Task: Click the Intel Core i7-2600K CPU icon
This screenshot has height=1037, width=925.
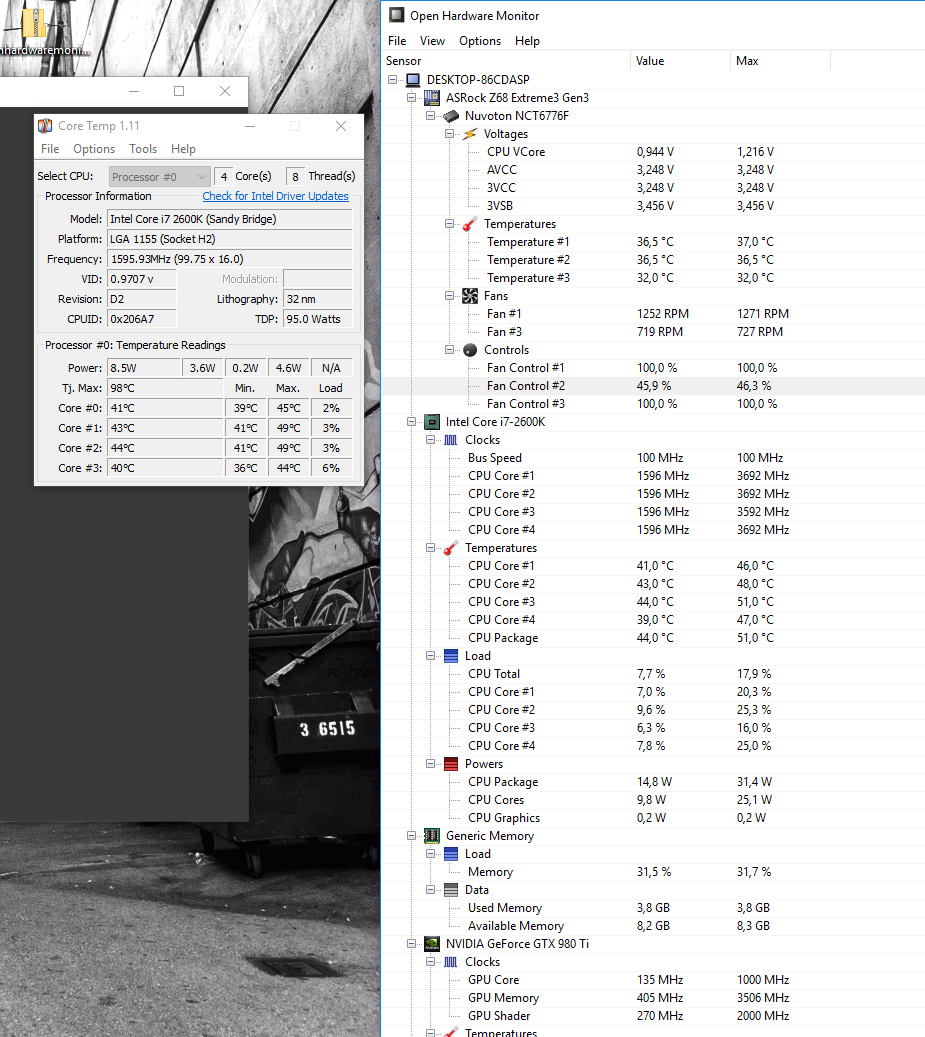Action: (x=432, y=422)
